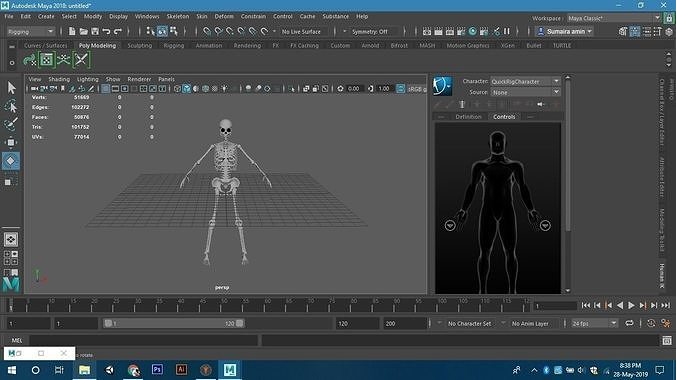Select the arrow Select tool
The image size is (676, 380).
11,88
